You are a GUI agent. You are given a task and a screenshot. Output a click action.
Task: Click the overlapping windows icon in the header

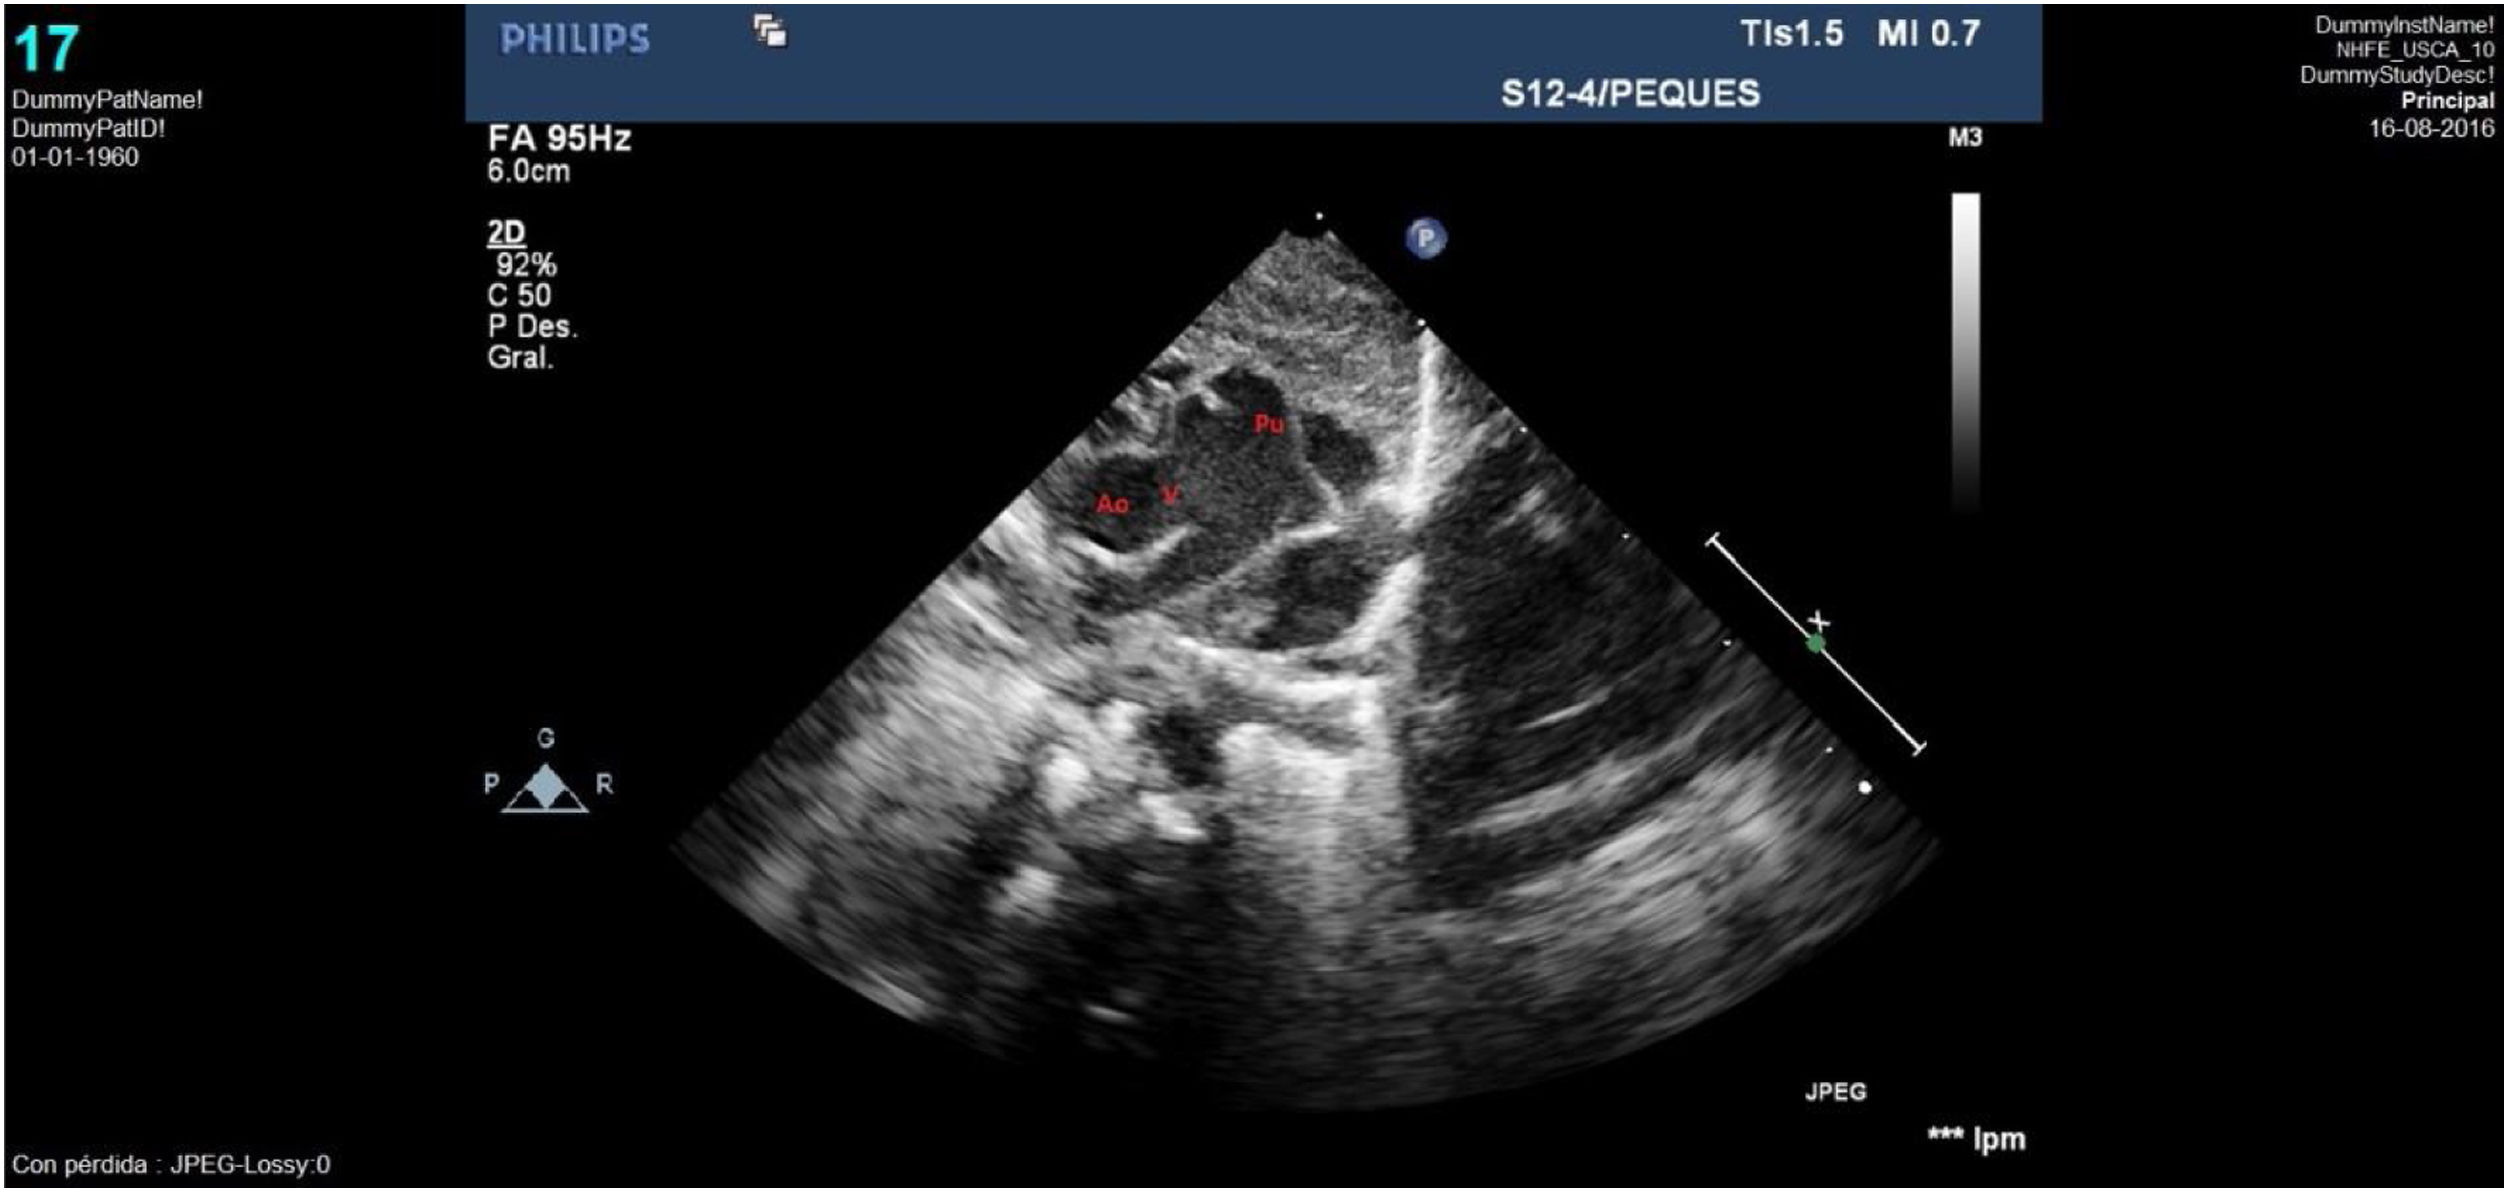(x=770, y=32)
